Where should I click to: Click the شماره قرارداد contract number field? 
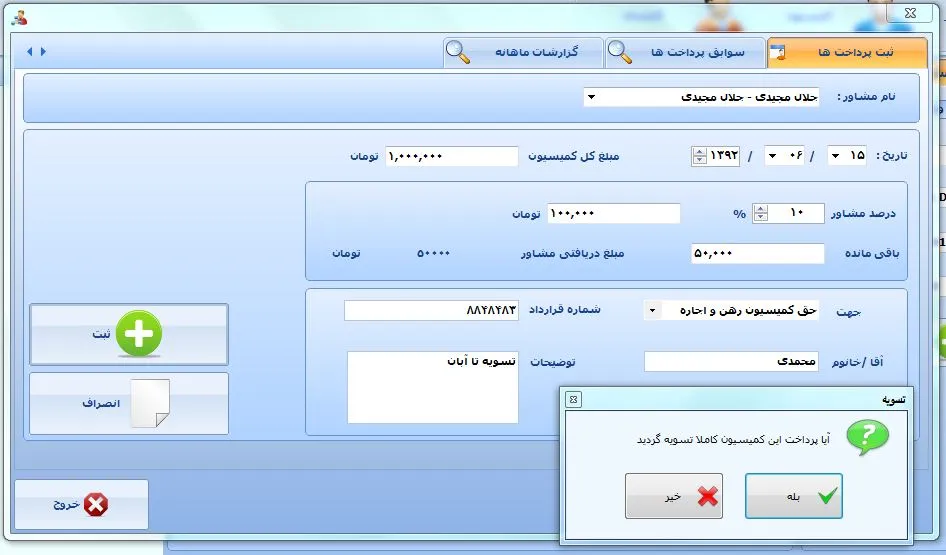click(431, 311)
